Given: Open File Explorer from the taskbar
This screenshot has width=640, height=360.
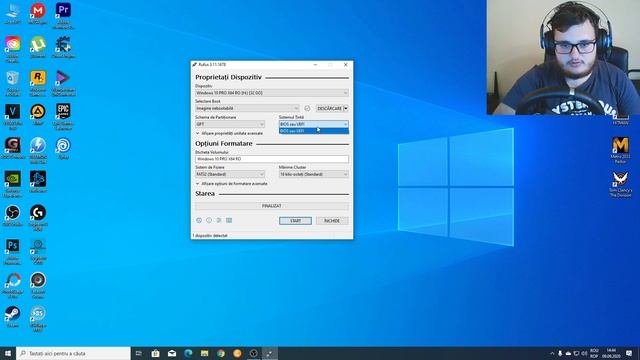Looking at the screenshot, I should coord(204,353).
